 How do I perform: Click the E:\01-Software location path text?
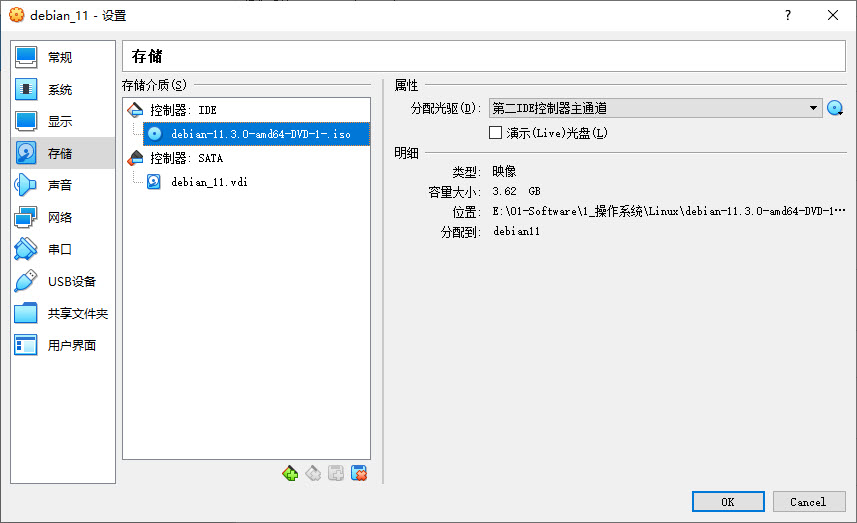pos(668,211)
